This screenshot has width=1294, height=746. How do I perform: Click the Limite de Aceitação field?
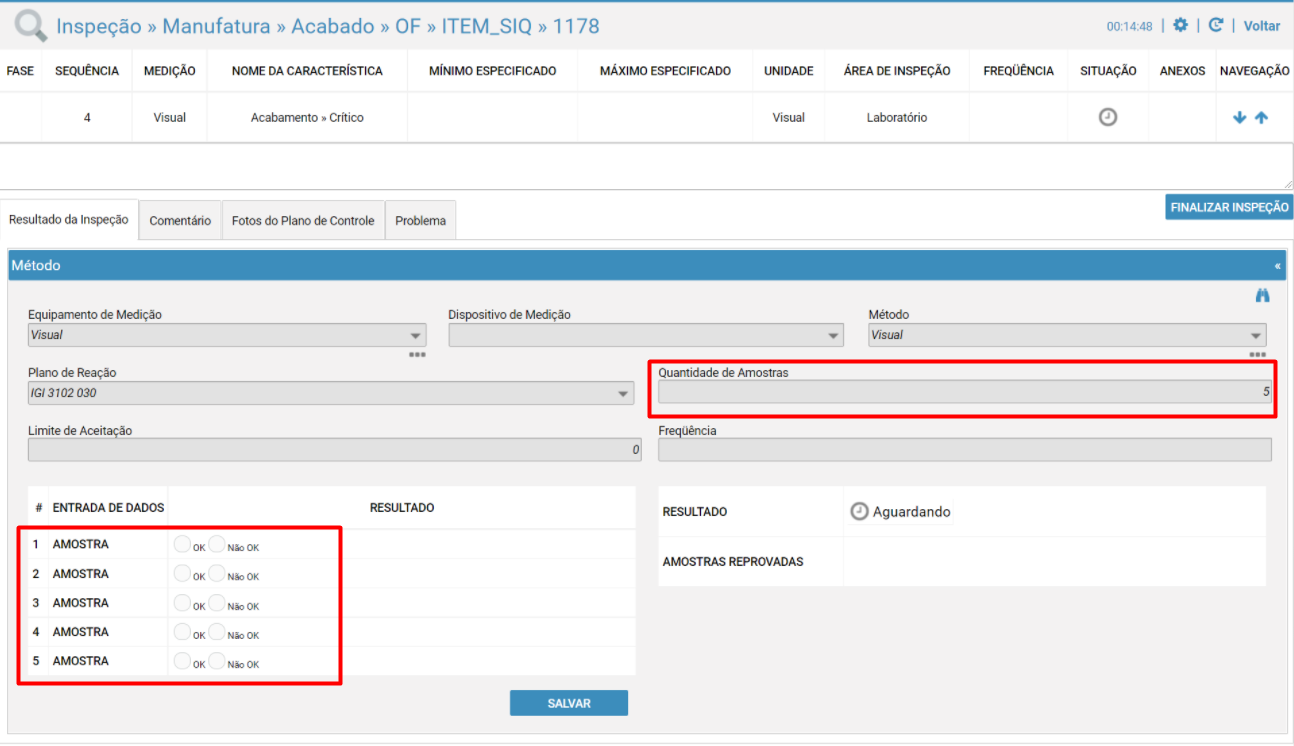point(335,450)
